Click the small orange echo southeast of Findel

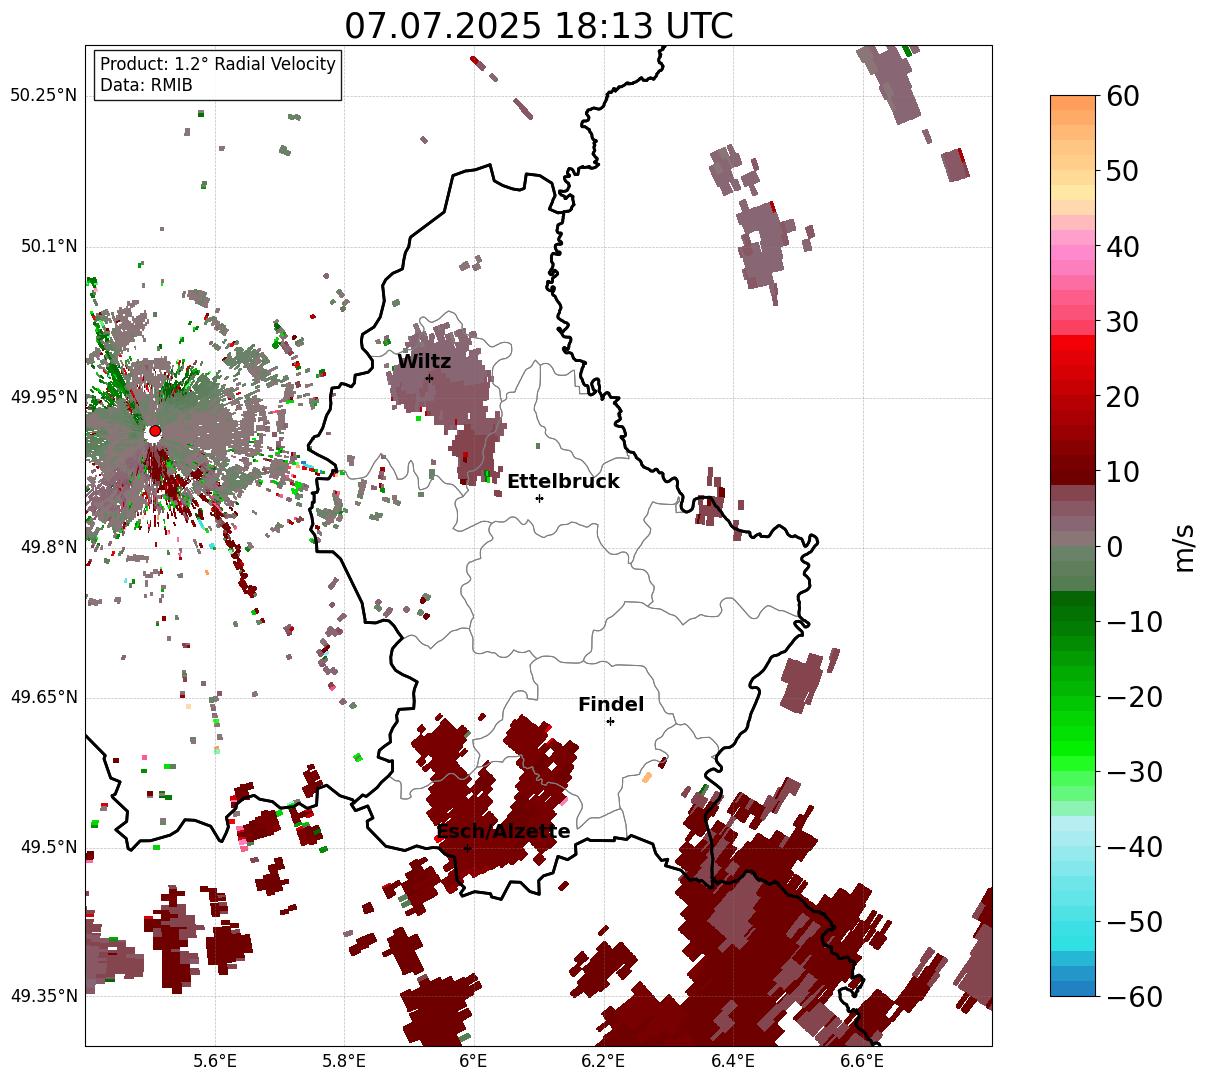647,777
